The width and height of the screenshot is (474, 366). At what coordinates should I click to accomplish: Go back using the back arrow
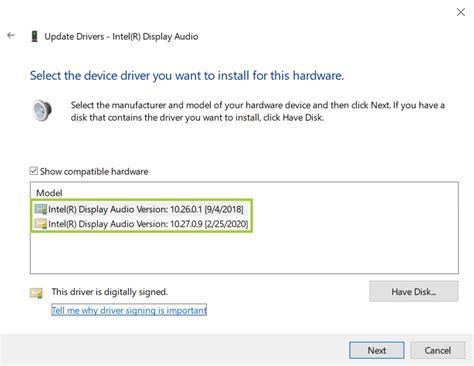[11, 35]
